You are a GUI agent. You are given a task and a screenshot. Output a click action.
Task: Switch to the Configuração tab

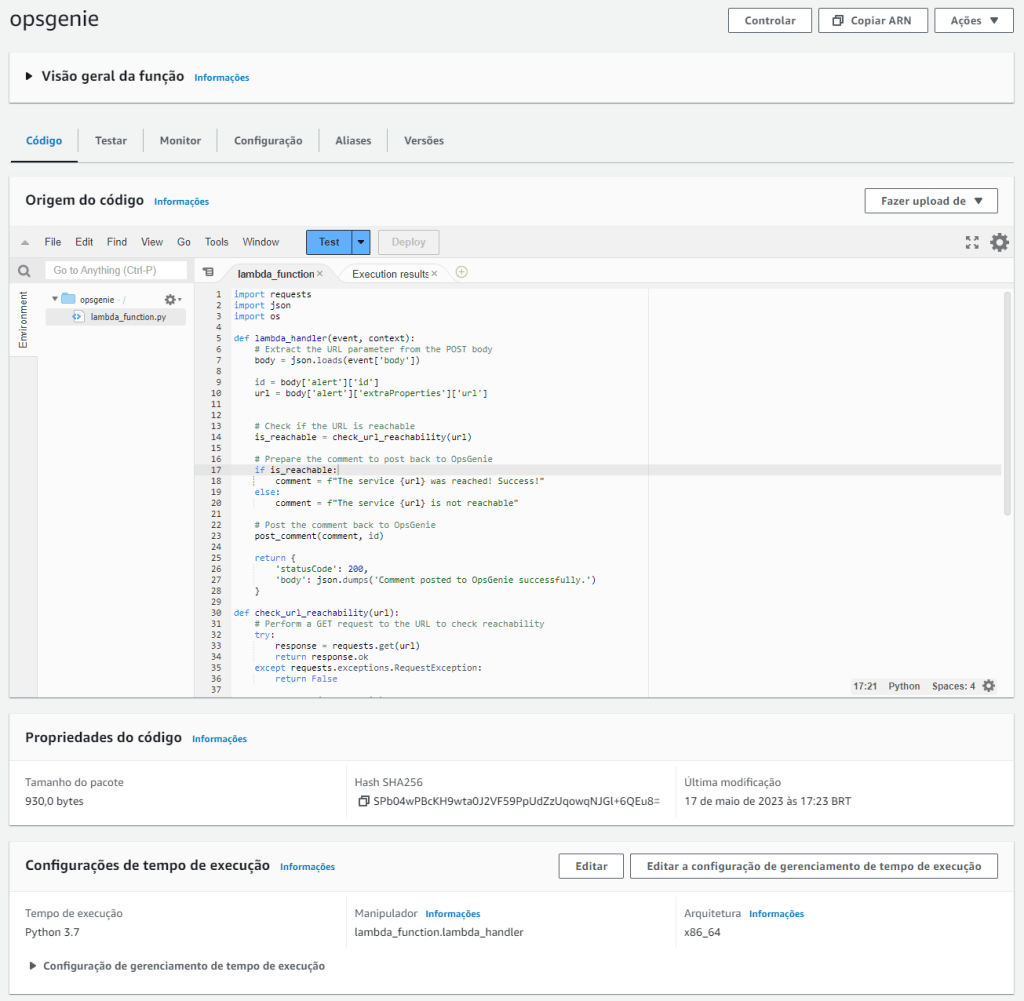268,141
